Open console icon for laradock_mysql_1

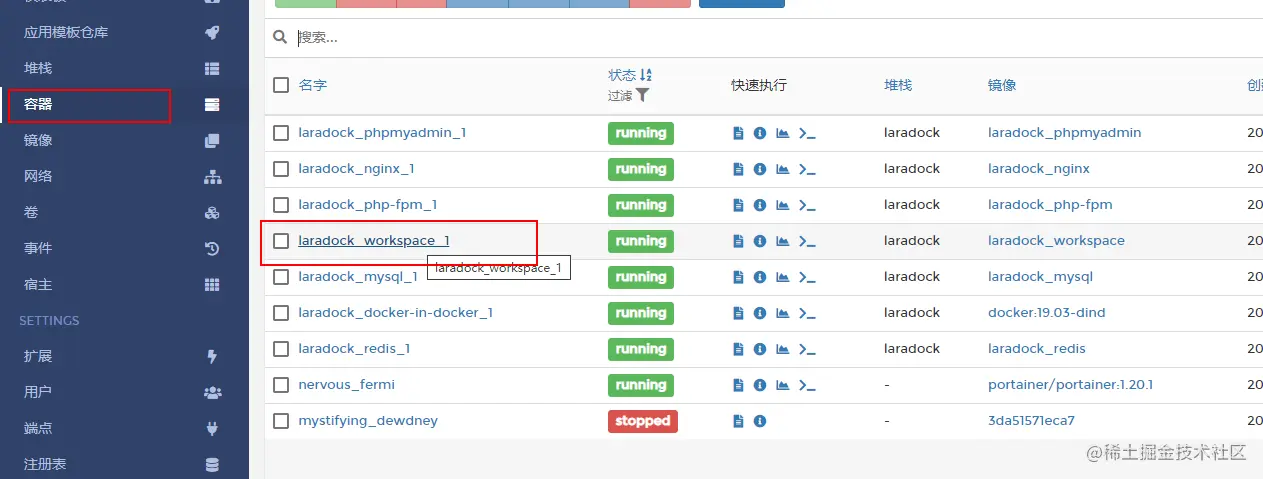tap(807, 277)
